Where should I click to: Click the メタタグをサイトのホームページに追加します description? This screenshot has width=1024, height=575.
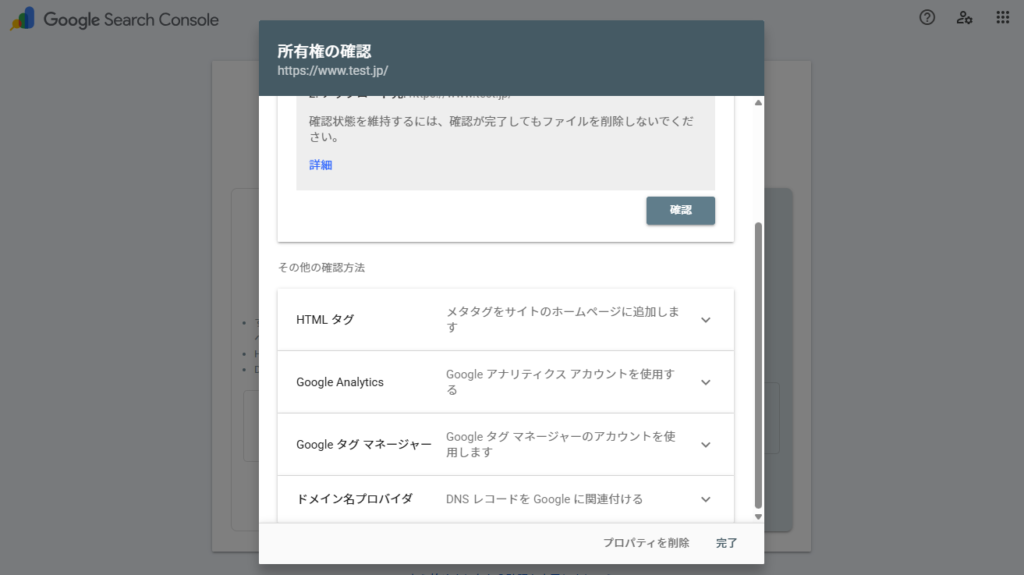pyautogui.click(x=563, y=320)
